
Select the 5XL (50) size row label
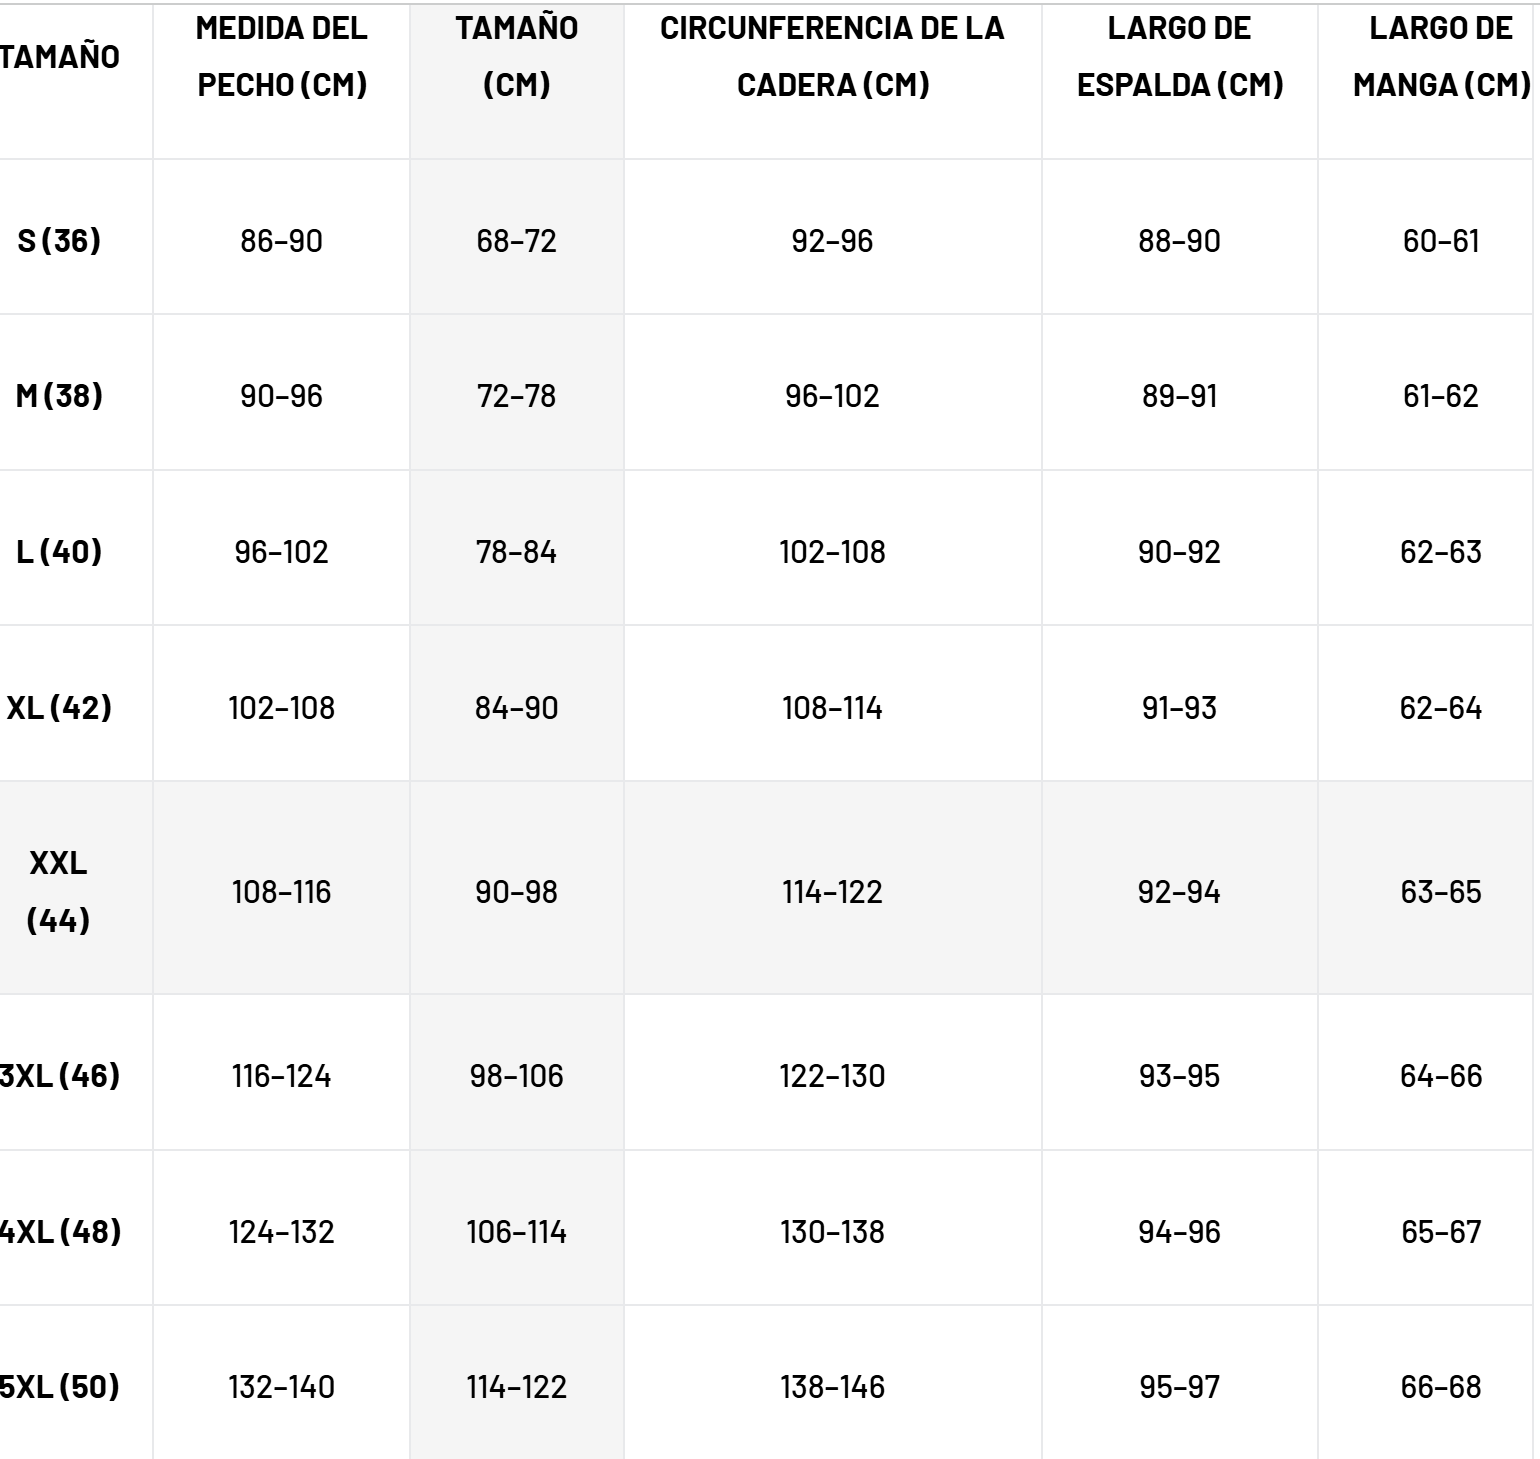(60, 1387)
